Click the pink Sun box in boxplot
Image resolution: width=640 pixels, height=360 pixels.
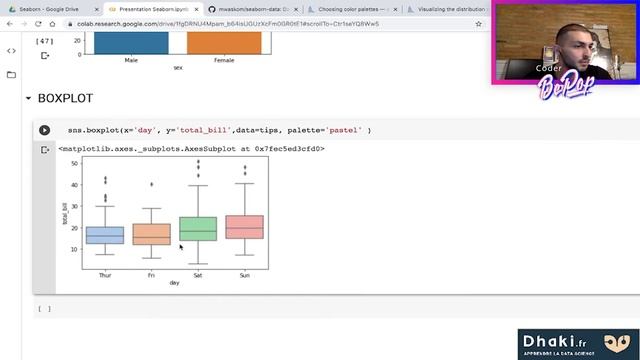point(244,227)
